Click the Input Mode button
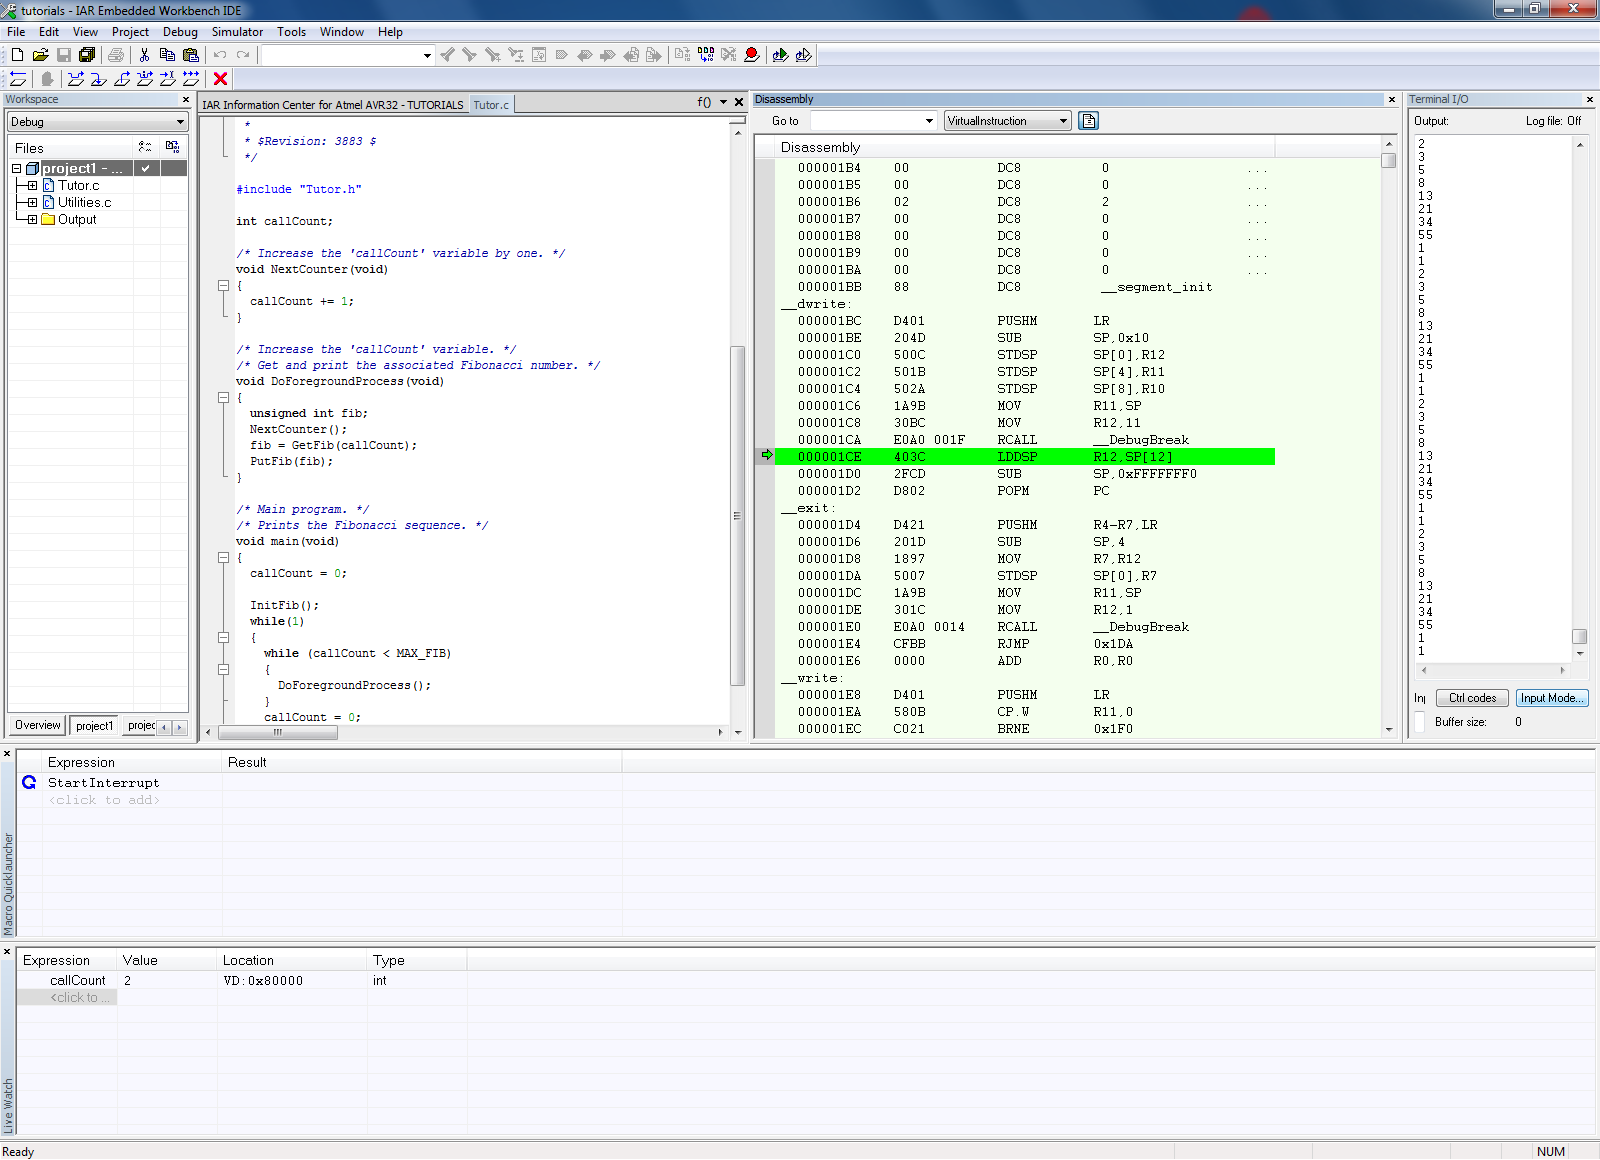 (x=1551, y=698)
